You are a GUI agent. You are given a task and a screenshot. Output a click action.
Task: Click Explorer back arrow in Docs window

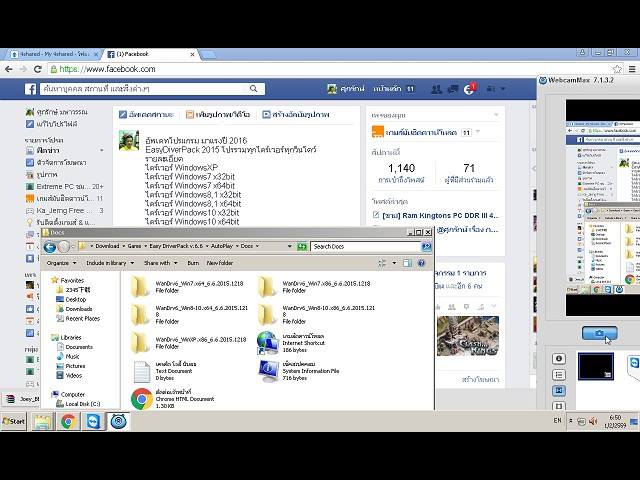click(50, 247)
